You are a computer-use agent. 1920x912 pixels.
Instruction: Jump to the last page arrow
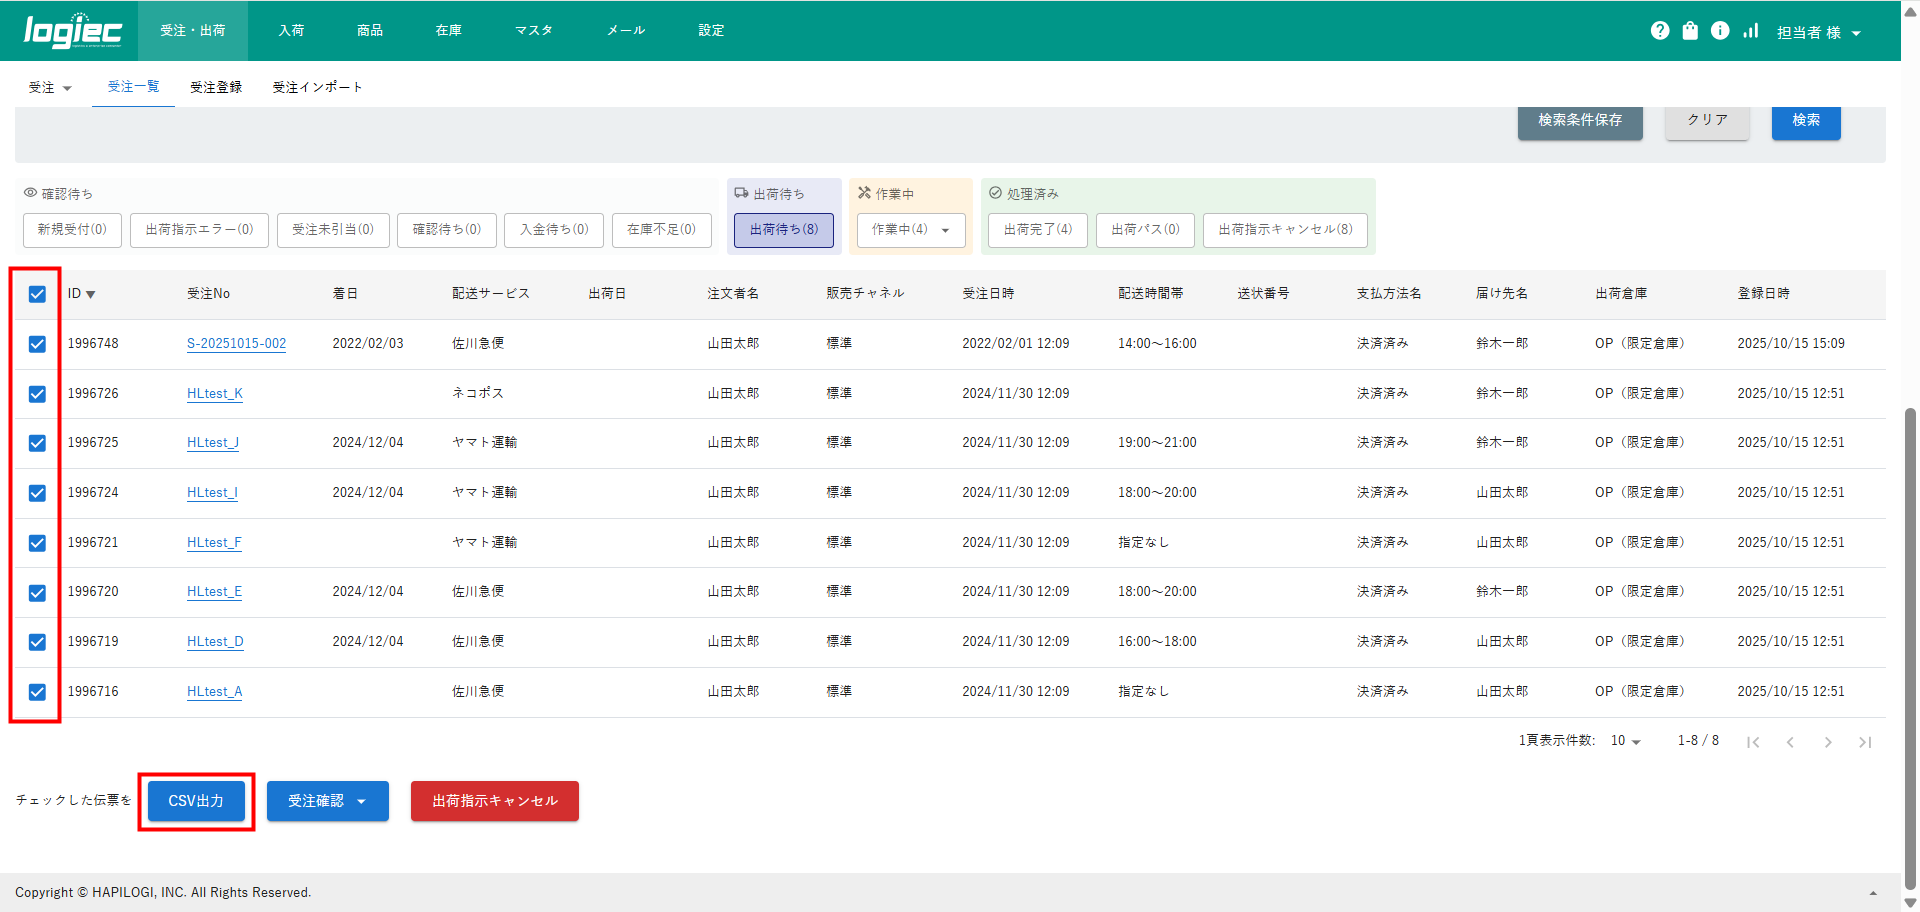(1865, 742)
